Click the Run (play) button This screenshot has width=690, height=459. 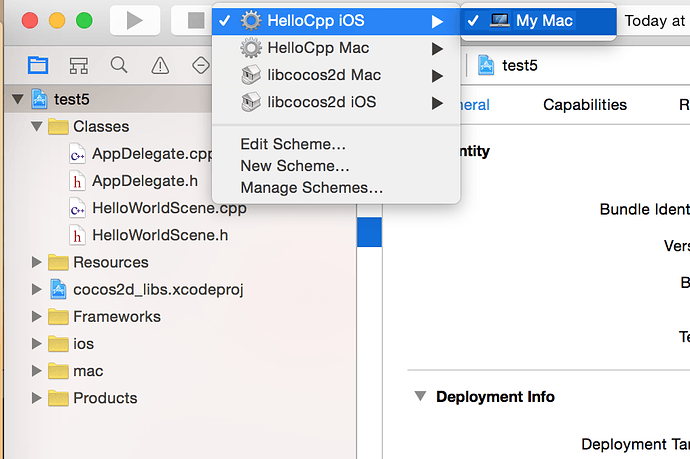(135, 20)
